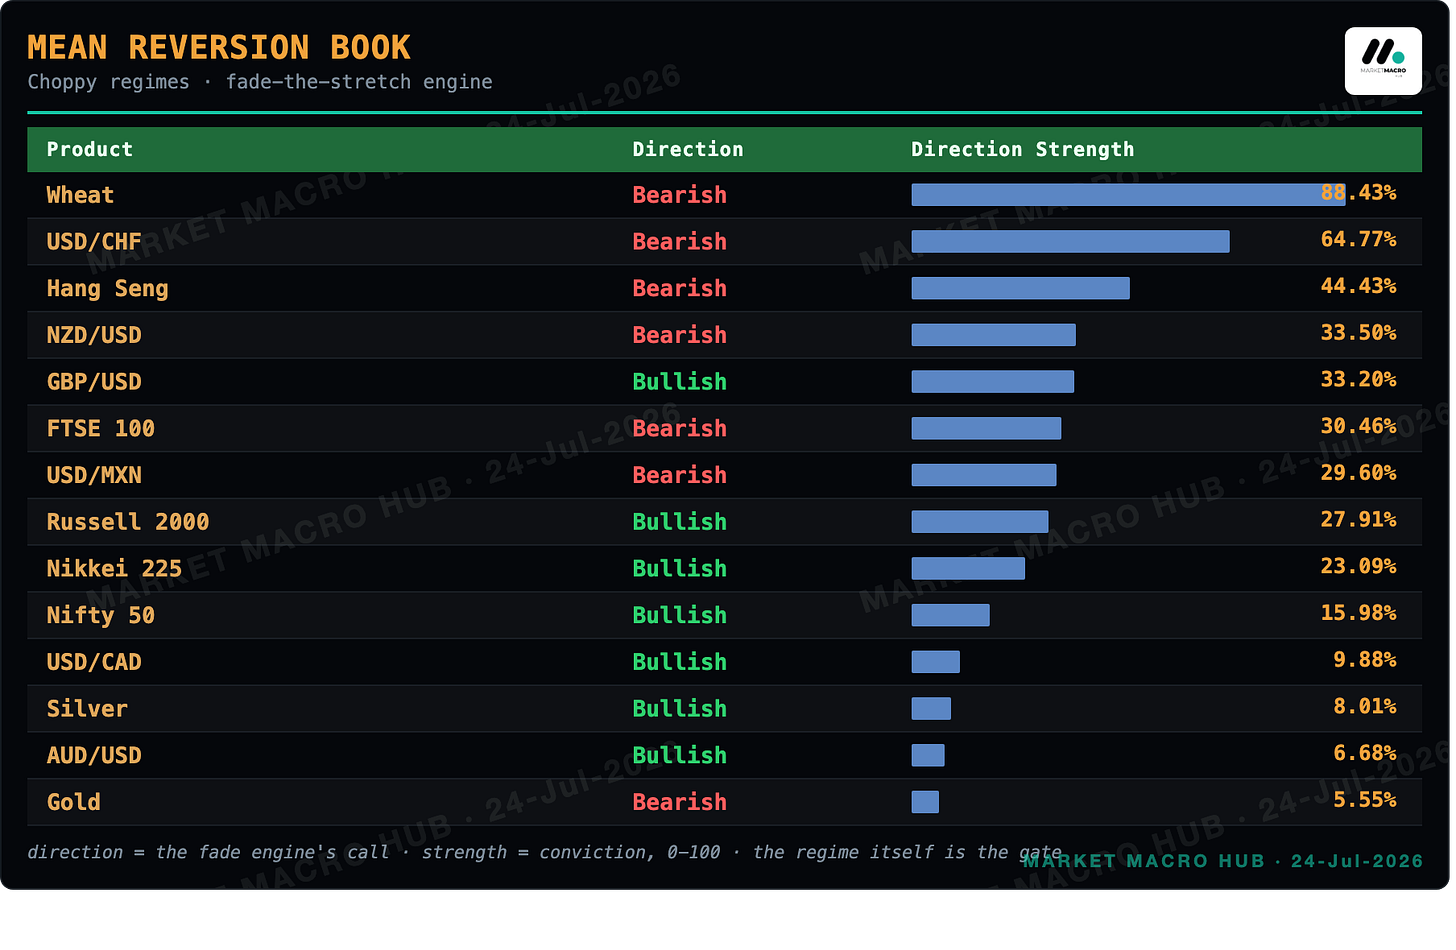Click the Direction column header
The width and height of the screenshot is (1456, 950).
(688, 149)
